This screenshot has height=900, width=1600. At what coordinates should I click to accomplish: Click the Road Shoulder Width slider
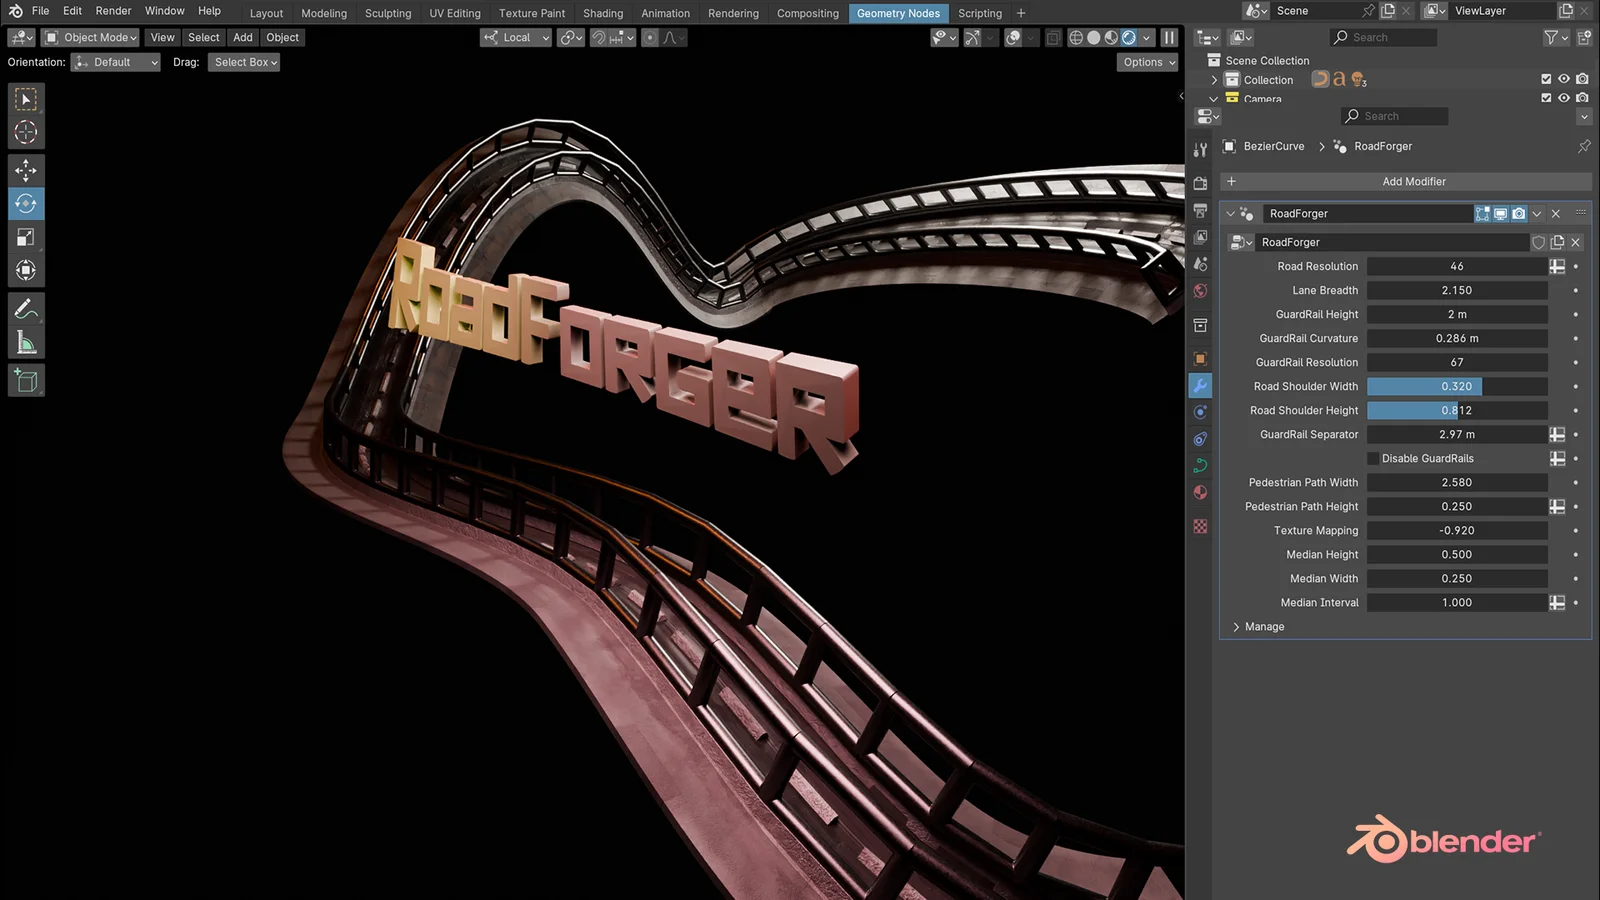coord(1456,386)
